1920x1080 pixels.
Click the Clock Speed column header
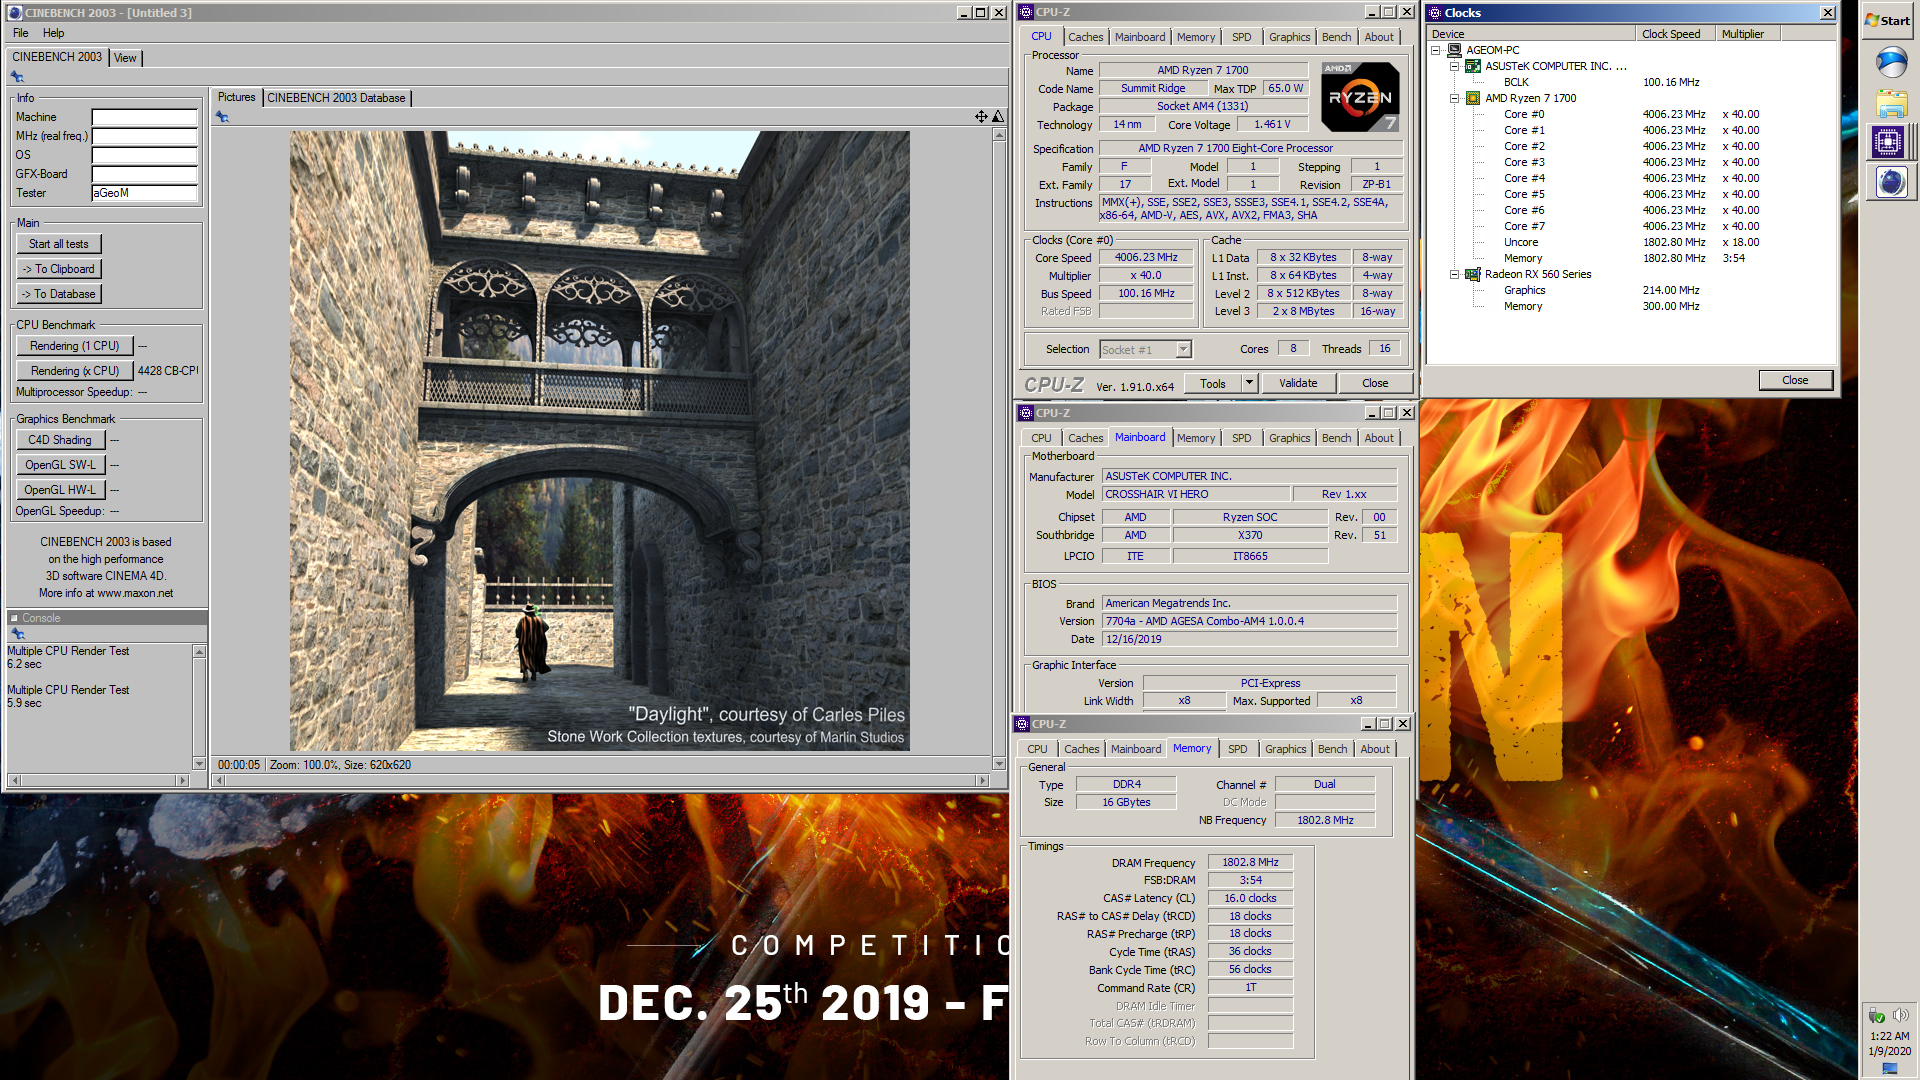click(x=1675, y=34)
